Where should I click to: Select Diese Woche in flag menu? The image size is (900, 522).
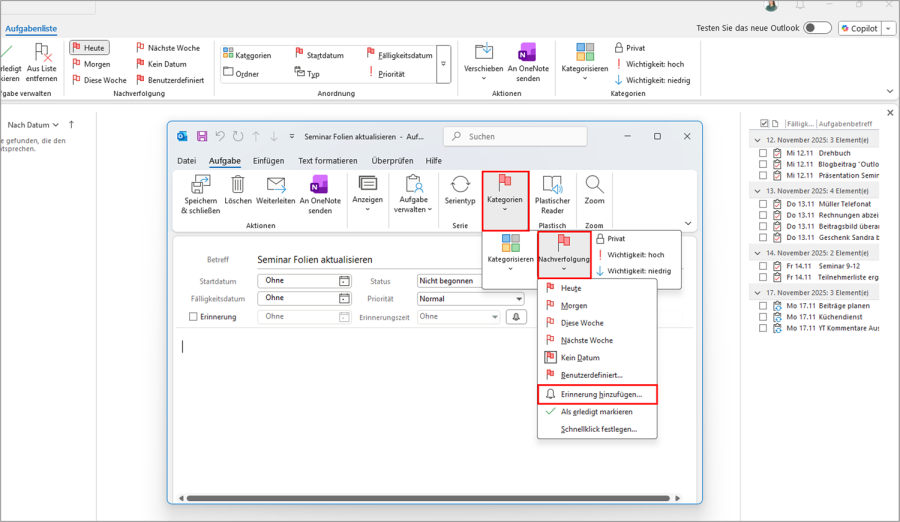click(x=597, y=323)
